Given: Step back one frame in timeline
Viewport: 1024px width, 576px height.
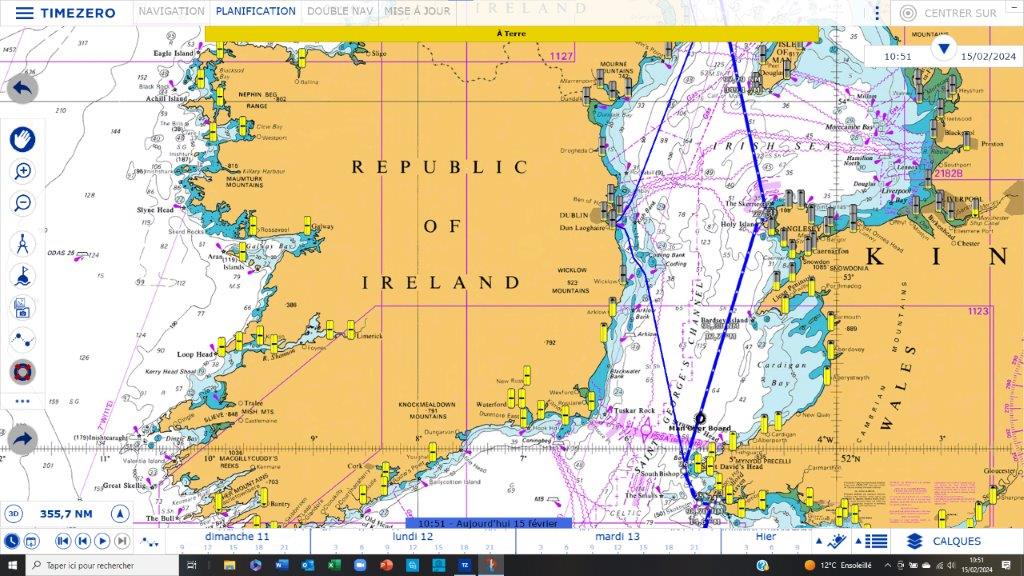Looking at the screenshot, I should [82, 541].
